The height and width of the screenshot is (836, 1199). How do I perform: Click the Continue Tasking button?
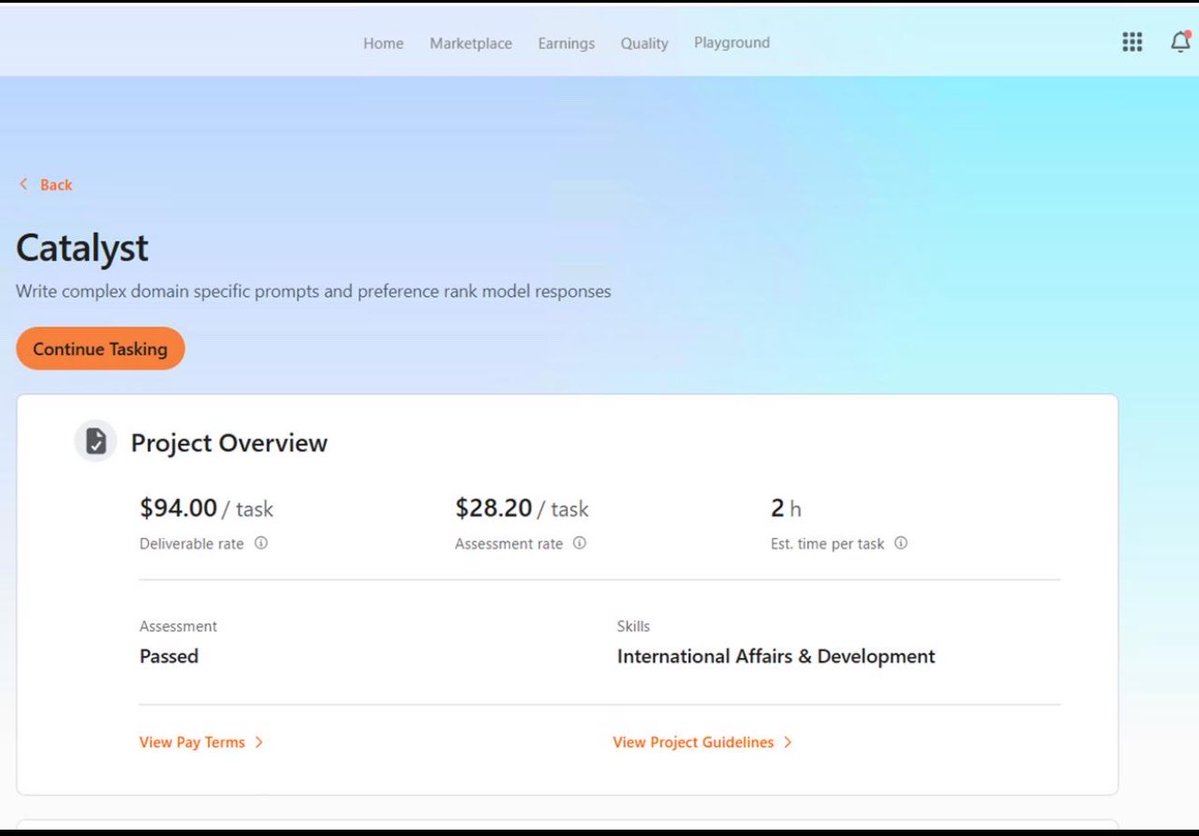(100, 349)
